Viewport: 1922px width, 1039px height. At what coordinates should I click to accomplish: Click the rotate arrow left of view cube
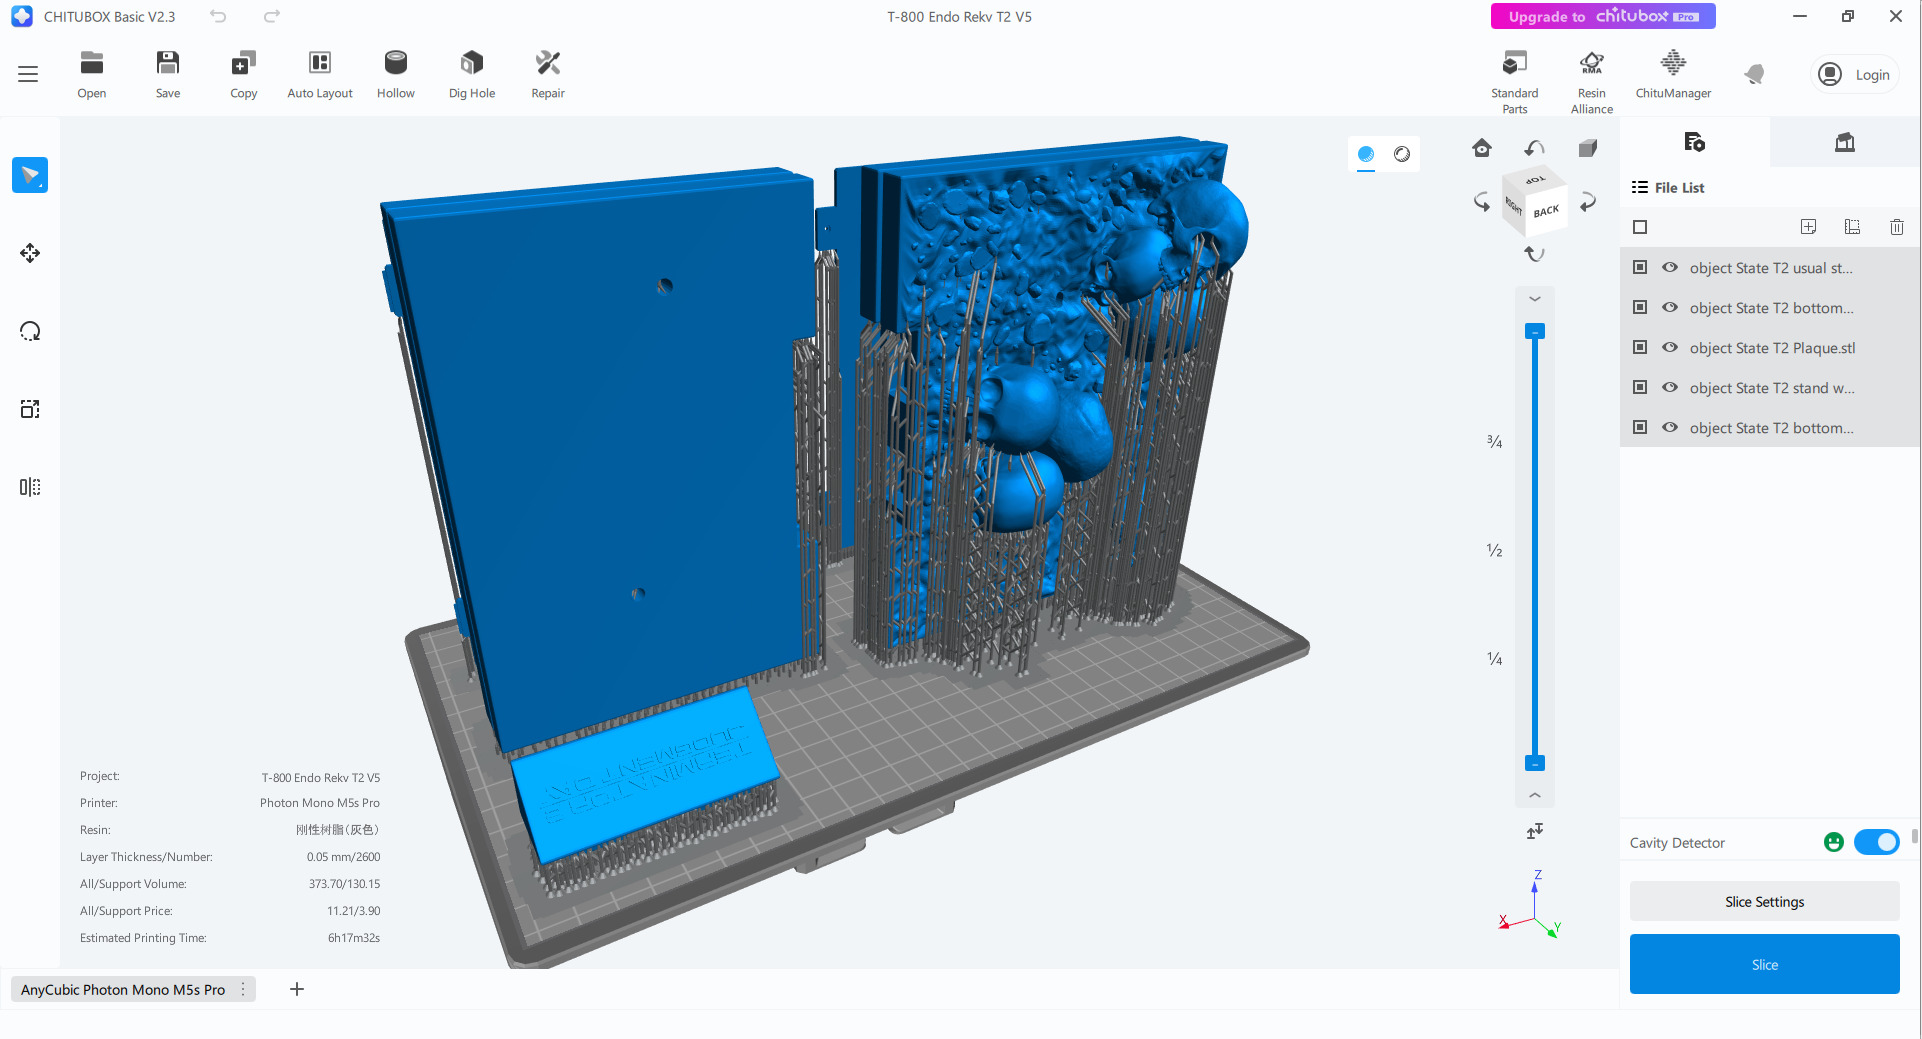1482,201
